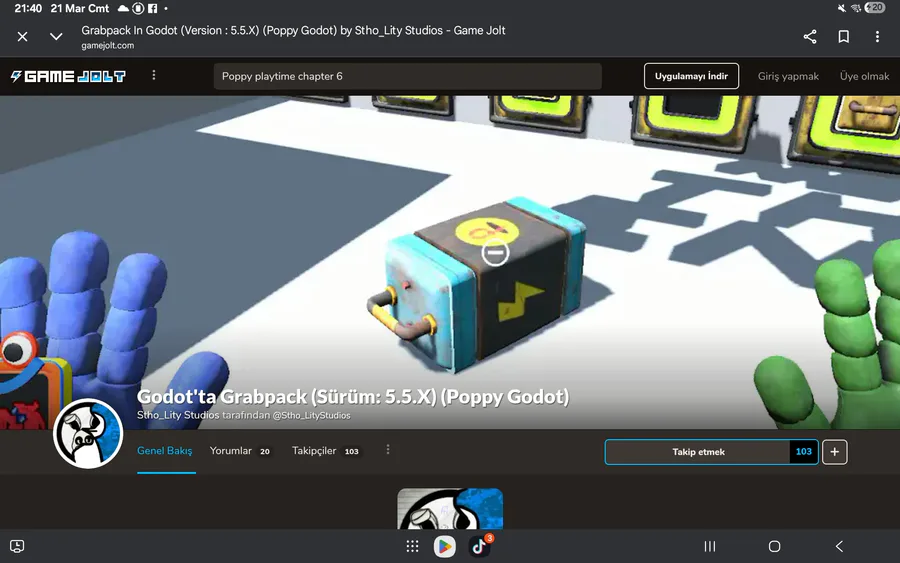Viewport: 900px width, 563px height.
Task: Tap the Android home button
Action: [x=774, y=546]
